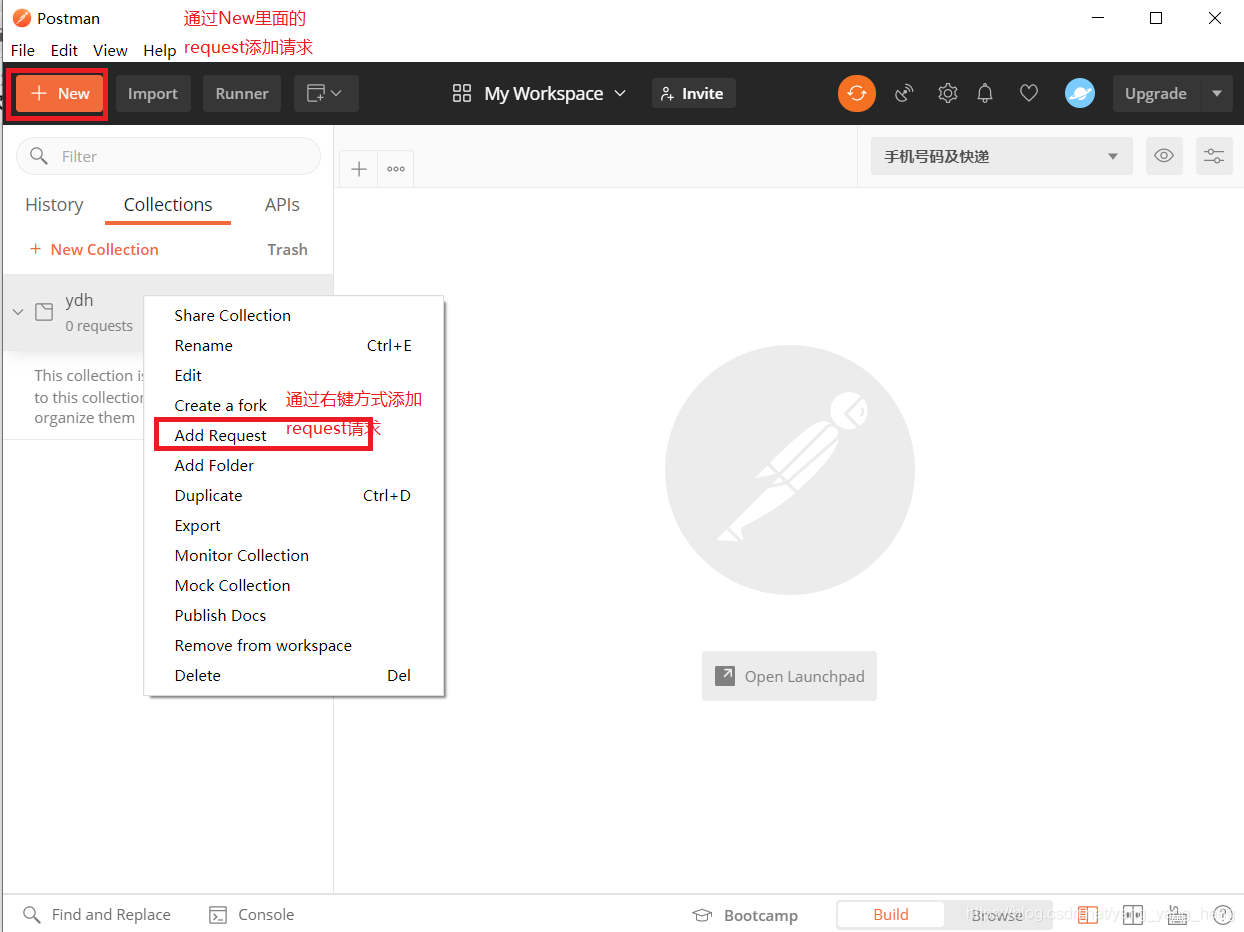Click the orange New button

click(60, 93)
